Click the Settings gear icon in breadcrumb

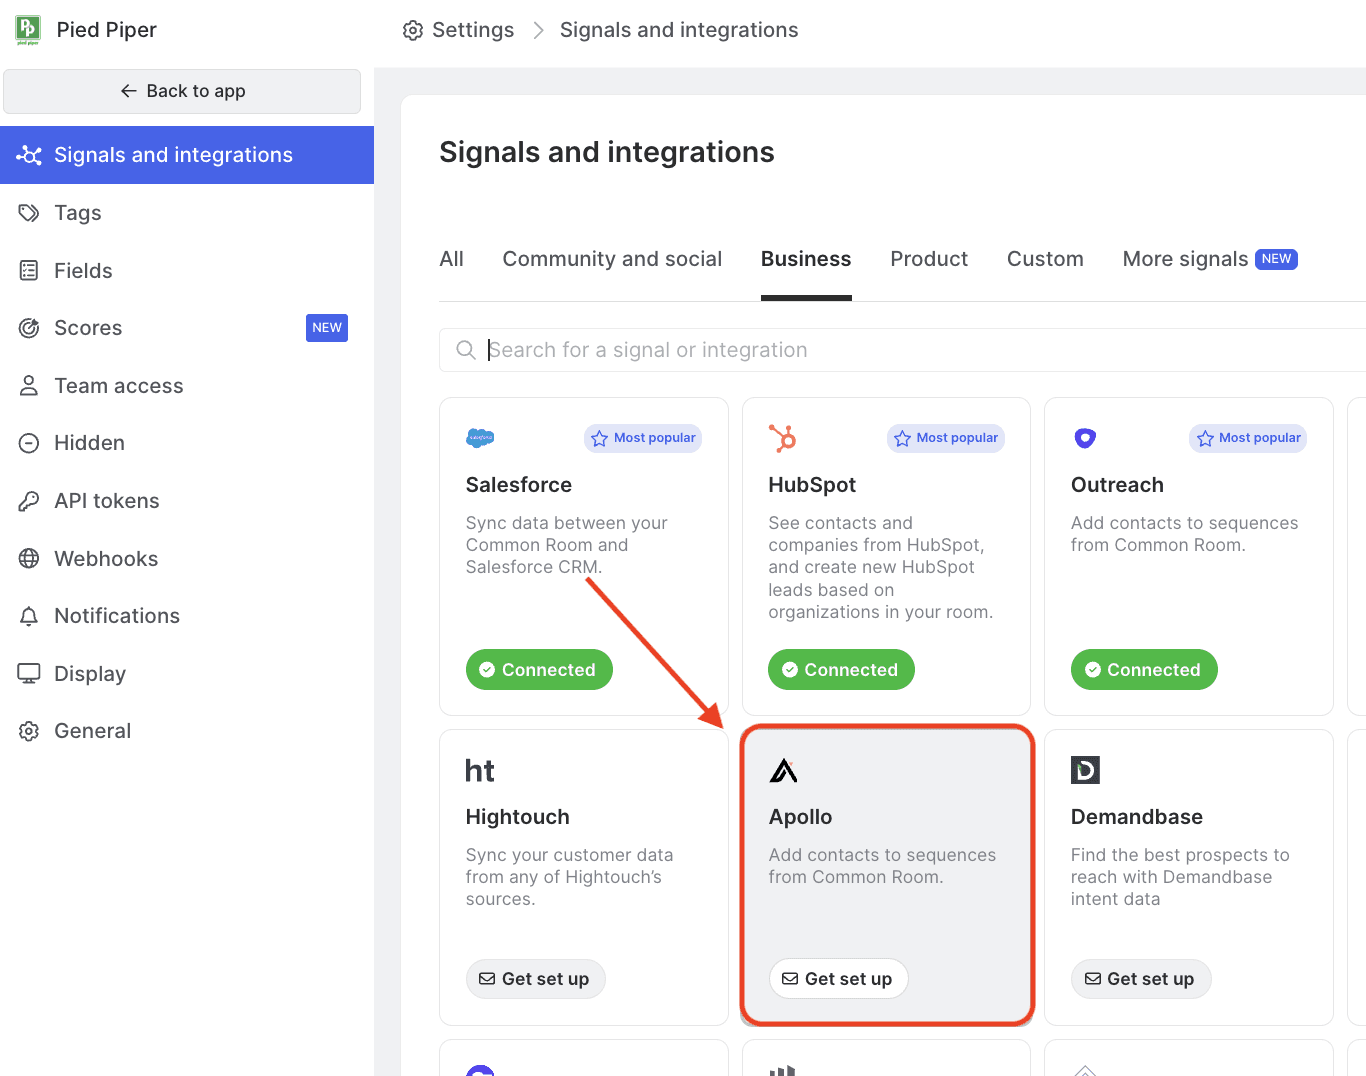[x=413, y=31]
